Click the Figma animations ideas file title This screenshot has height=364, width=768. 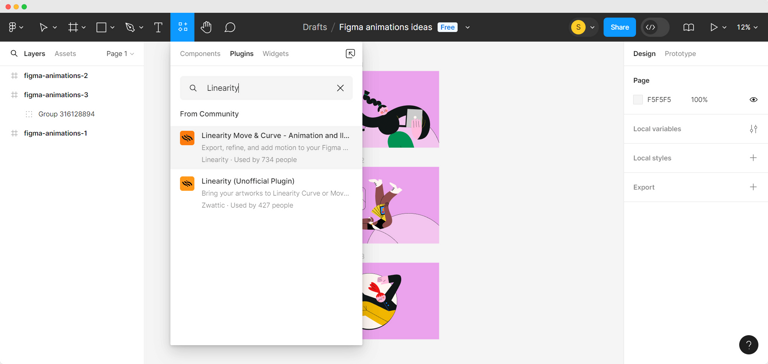click(x=385, y=27)
